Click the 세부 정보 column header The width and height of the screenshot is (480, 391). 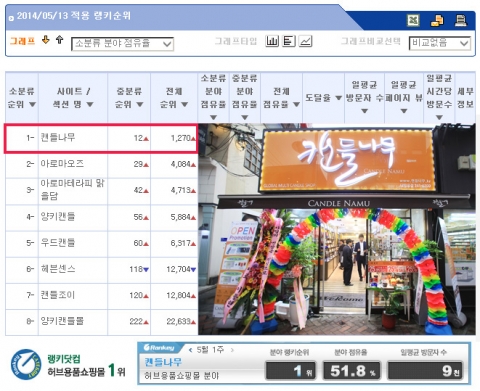[x=465, y=98]
